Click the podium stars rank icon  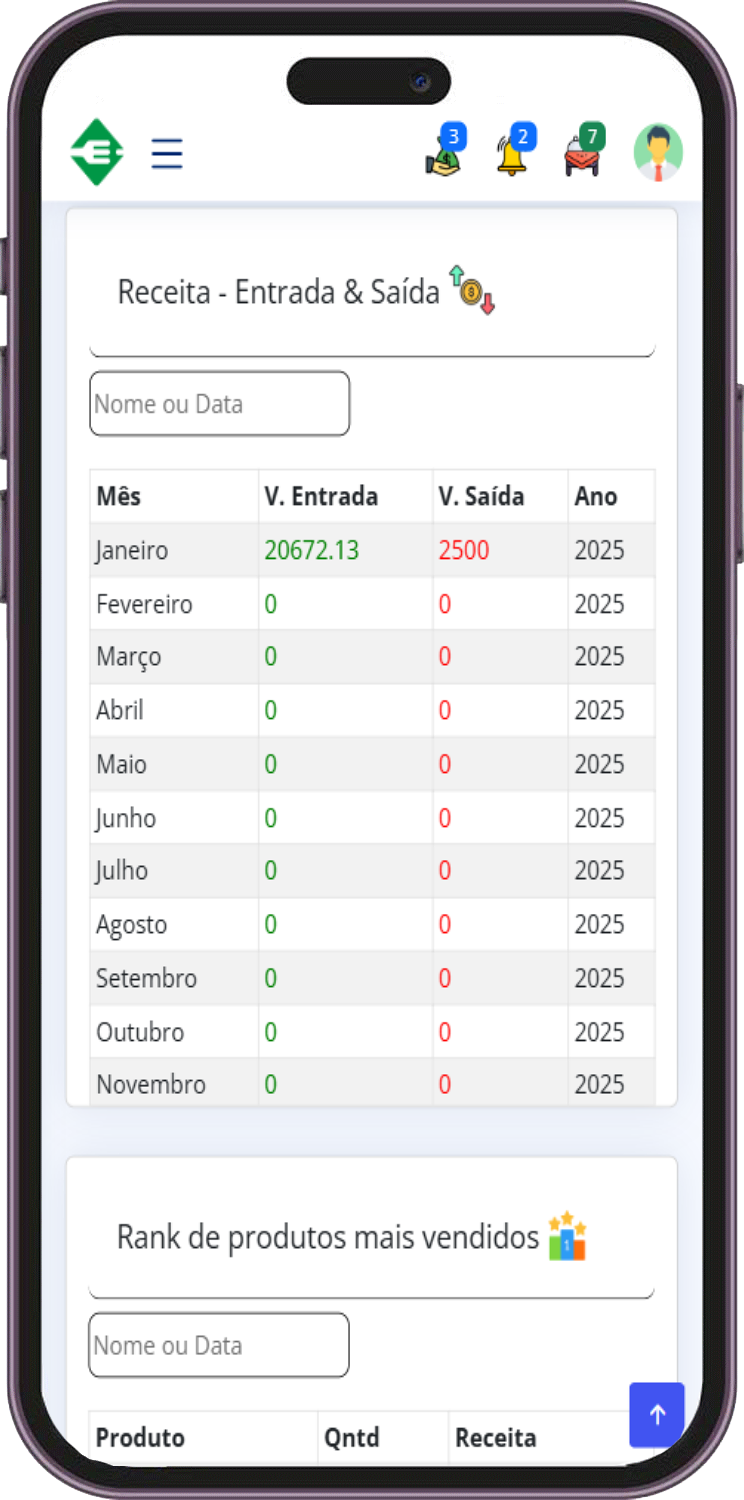tap(567, 1236)
